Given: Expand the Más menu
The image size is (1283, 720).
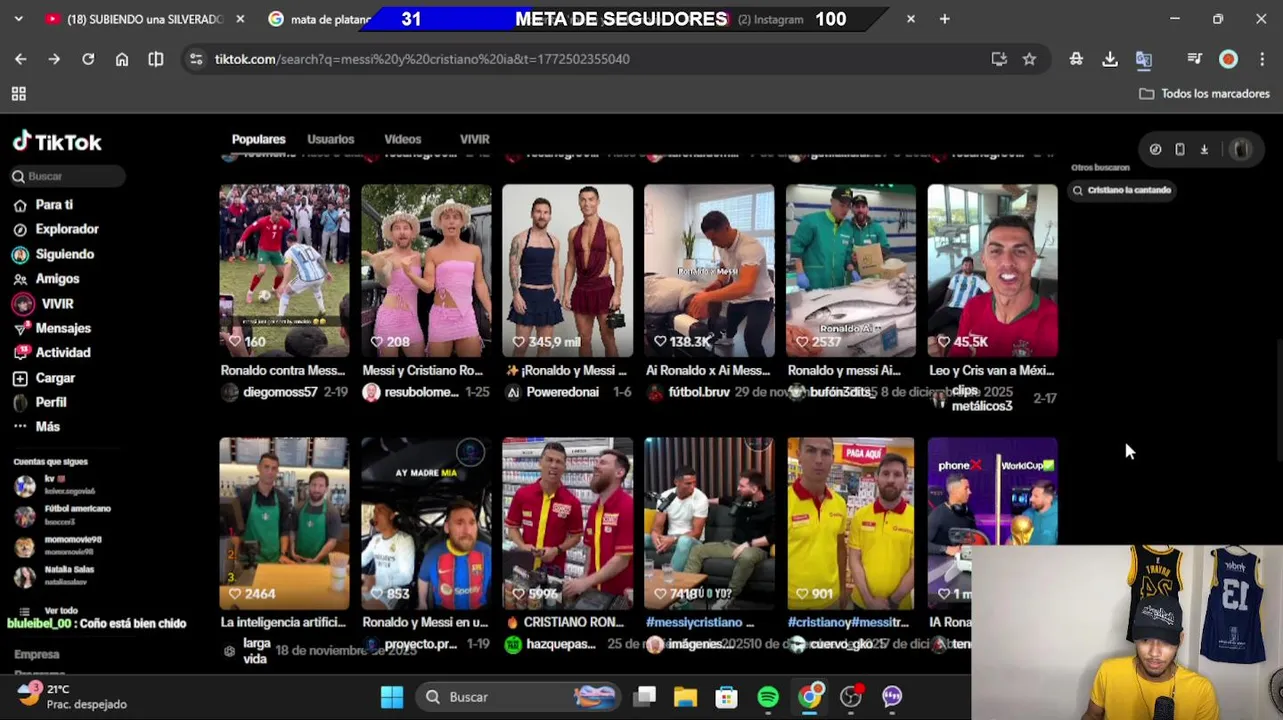Looking at the screenshot, I should [47, 426].
